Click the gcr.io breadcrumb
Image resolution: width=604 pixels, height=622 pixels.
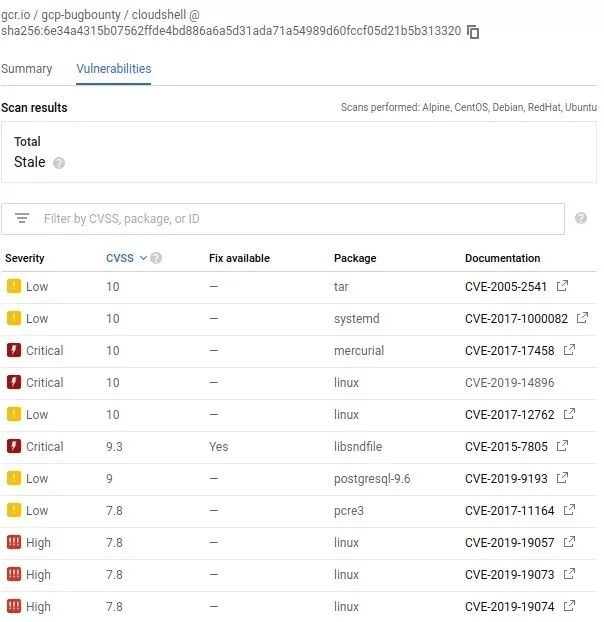[x=16, y=15]
